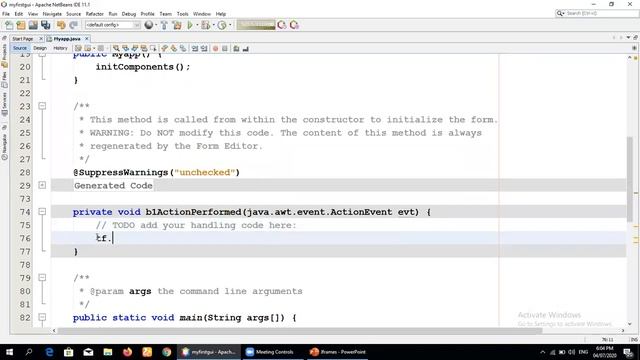The width and height of the screenshot is (640, 360).
Task: Click the Find Next Occurrence icon
Action: coord(135,49)
